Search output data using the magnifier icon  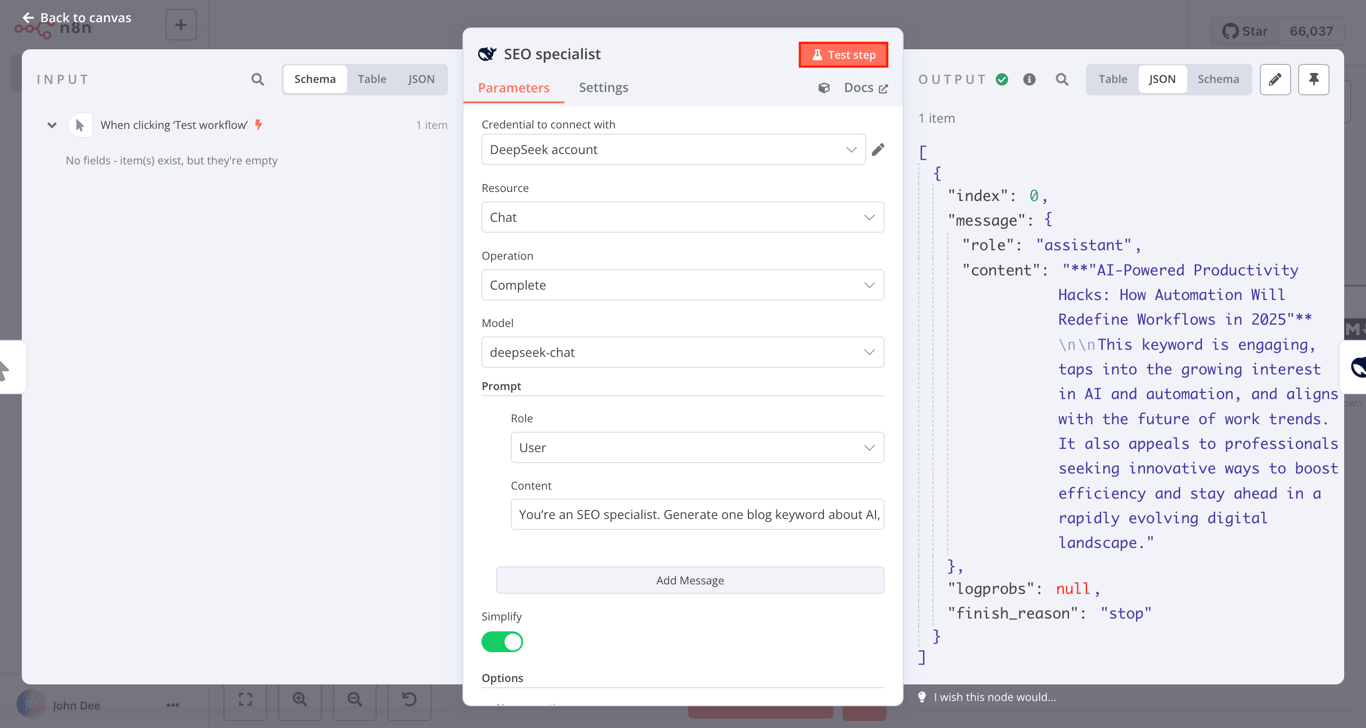tap(1062, 79)
